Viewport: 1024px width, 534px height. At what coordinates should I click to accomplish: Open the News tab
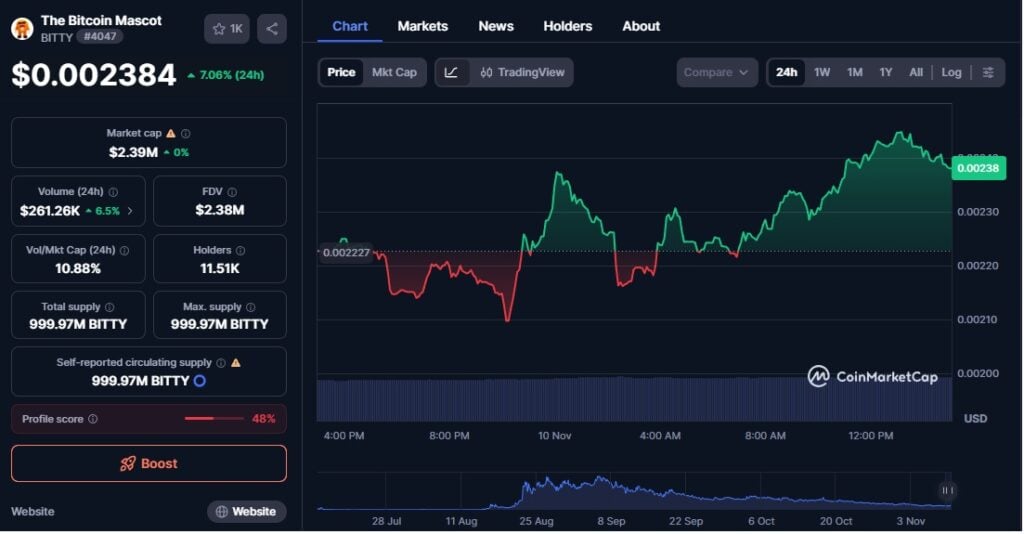click(496, 26)
